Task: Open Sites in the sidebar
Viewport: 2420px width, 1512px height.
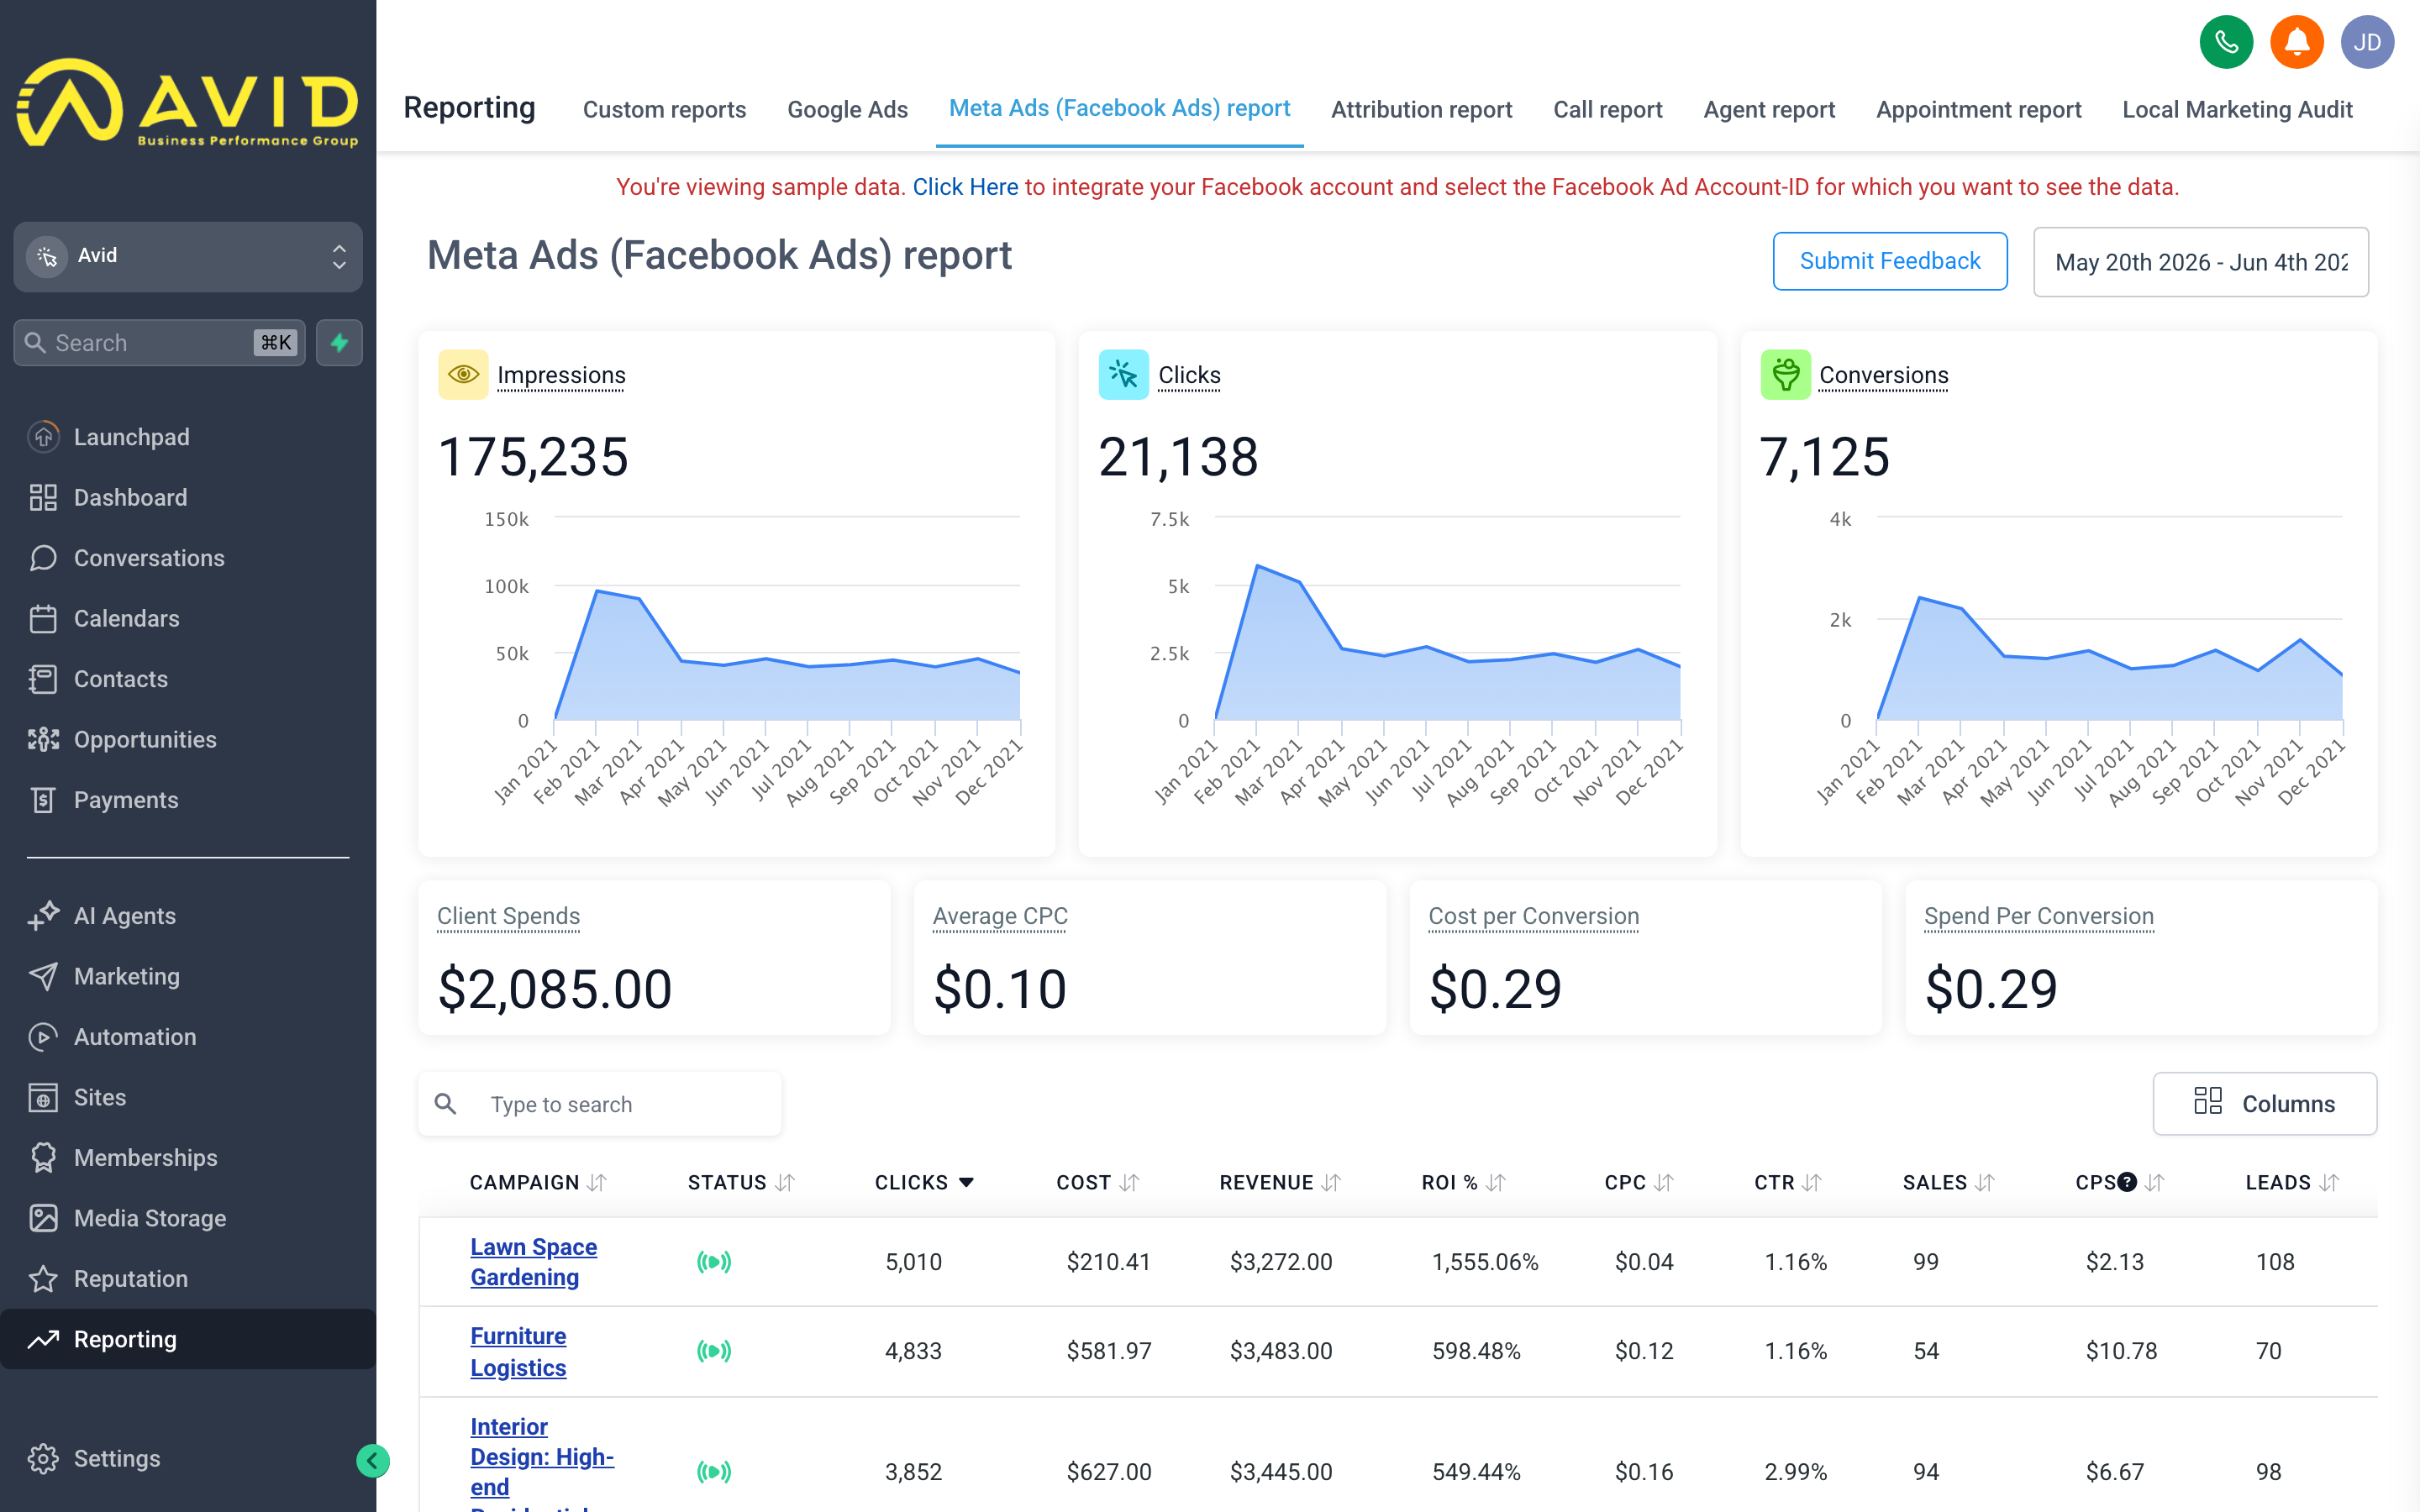Action: pos(188,1097)
